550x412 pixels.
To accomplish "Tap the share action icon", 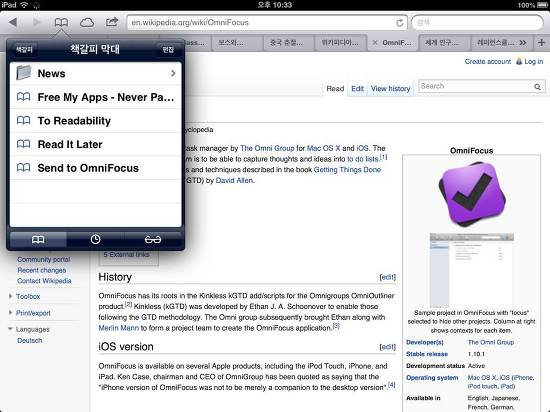I will [112, 22].
